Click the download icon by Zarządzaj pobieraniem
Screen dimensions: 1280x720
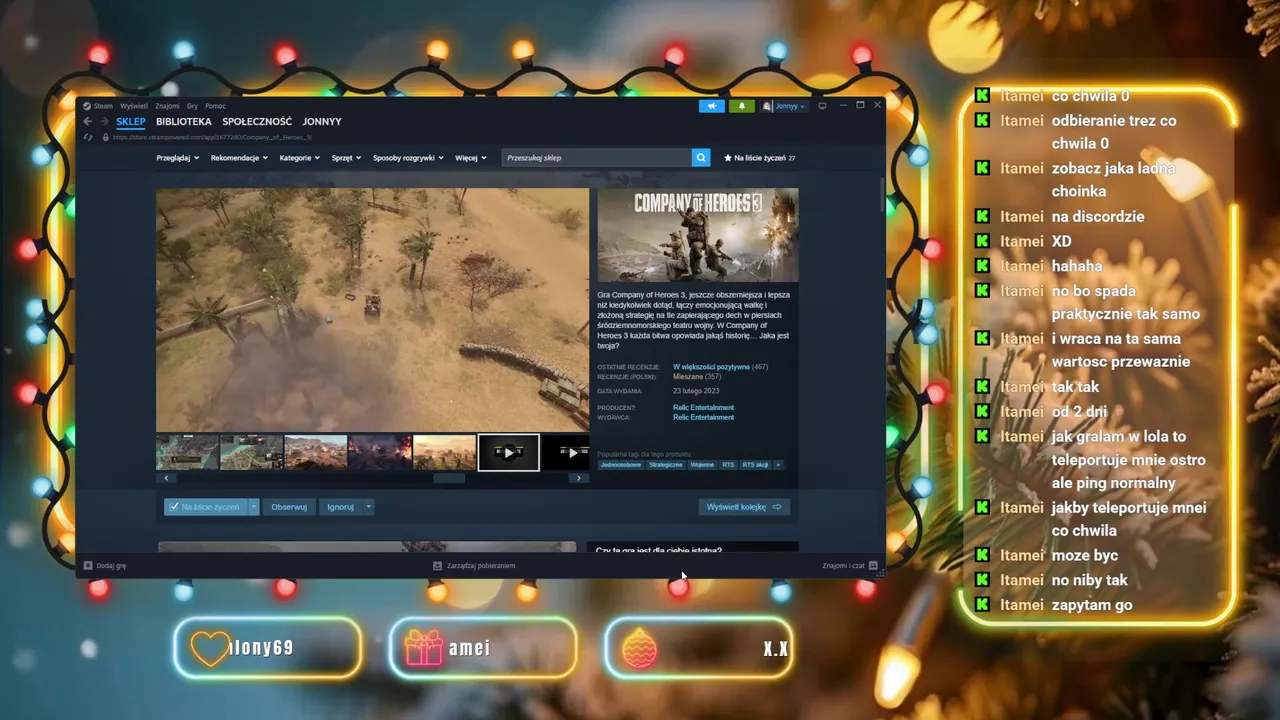tap(437, 566)
